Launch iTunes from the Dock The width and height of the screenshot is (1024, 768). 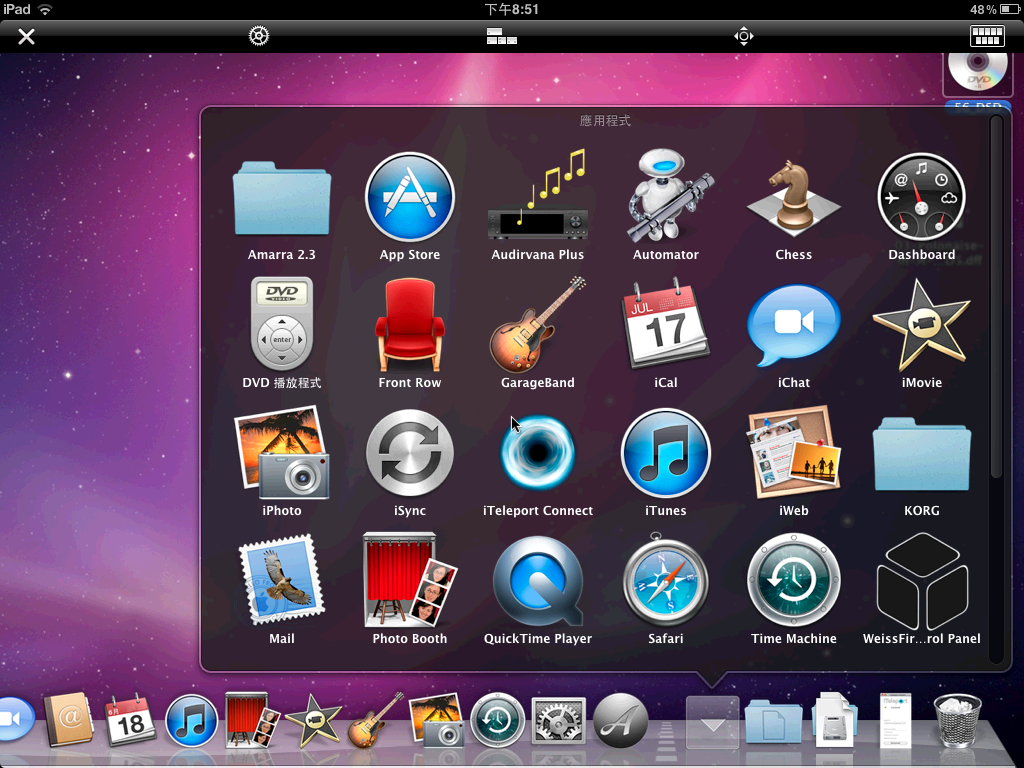coord(191,721)
